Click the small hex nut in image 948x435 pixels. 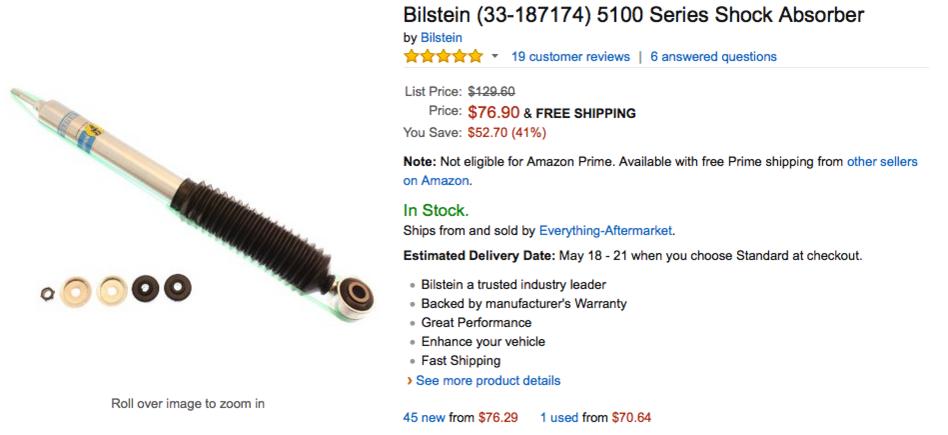[x=47, y=294]
